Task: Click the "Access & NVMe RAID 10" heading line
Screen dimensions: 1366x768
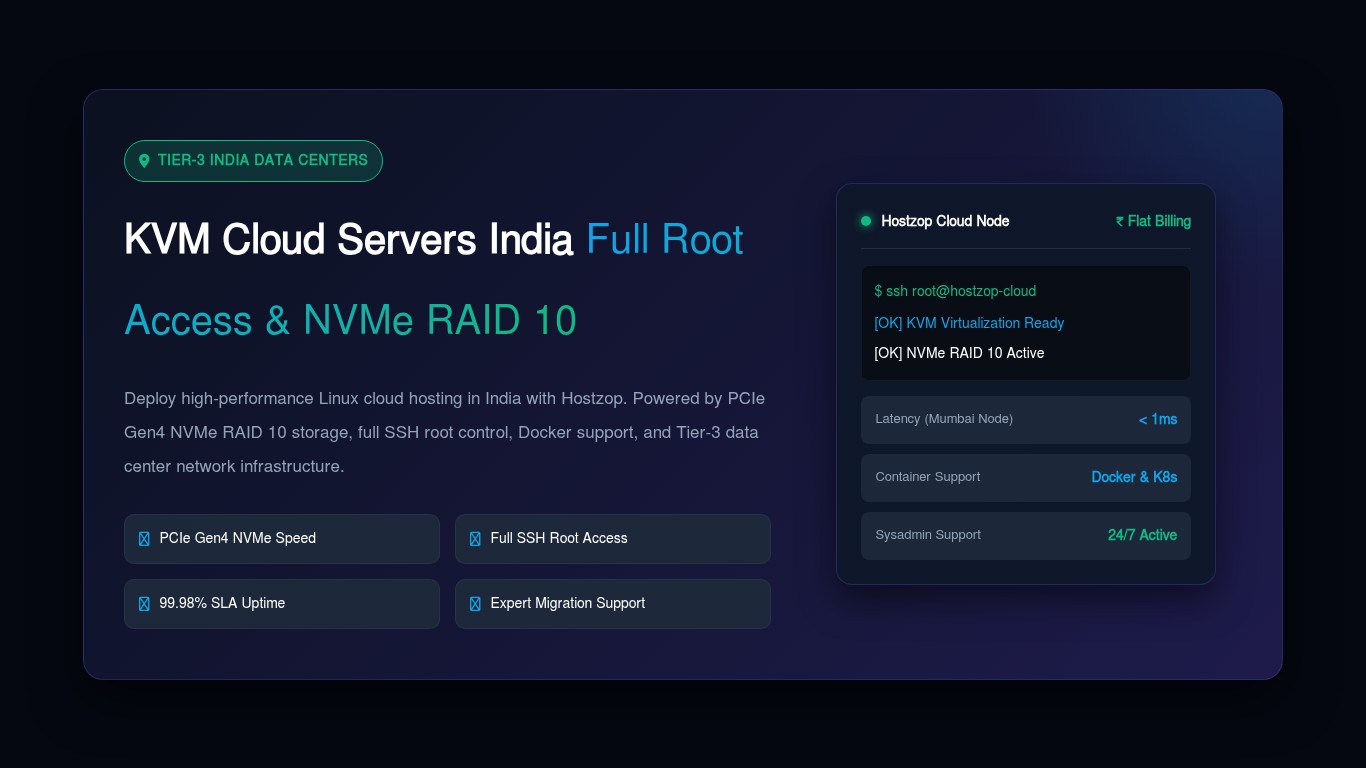Action: click(350, 320)
